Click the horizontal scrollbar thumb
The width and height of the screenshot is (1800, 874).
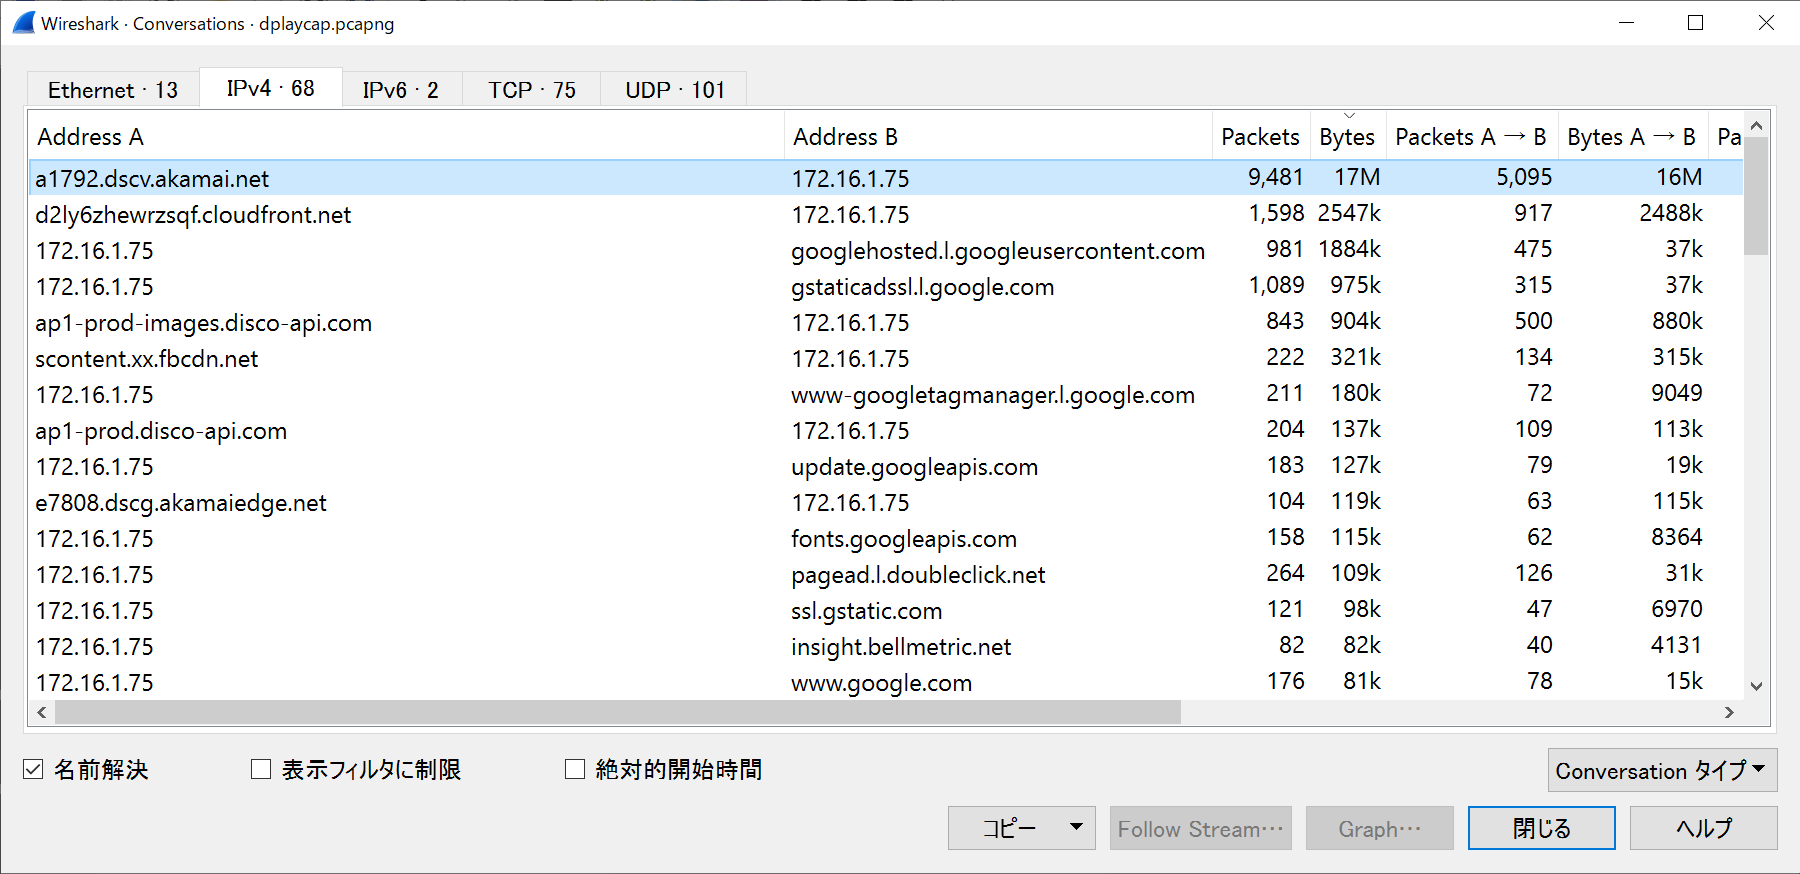point(618,712)
